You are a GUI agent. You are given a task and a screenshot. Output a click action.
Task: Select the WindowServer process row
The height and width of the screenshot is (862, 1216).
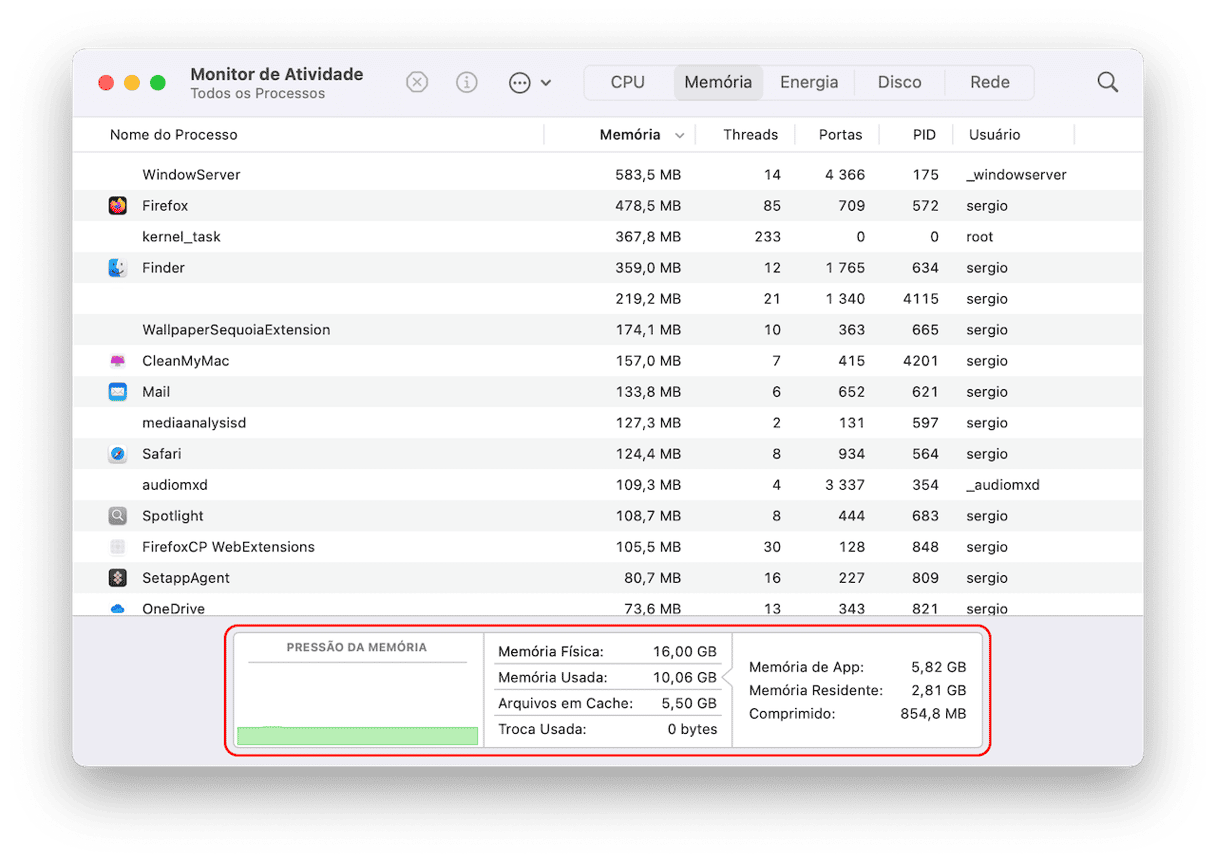608,175
